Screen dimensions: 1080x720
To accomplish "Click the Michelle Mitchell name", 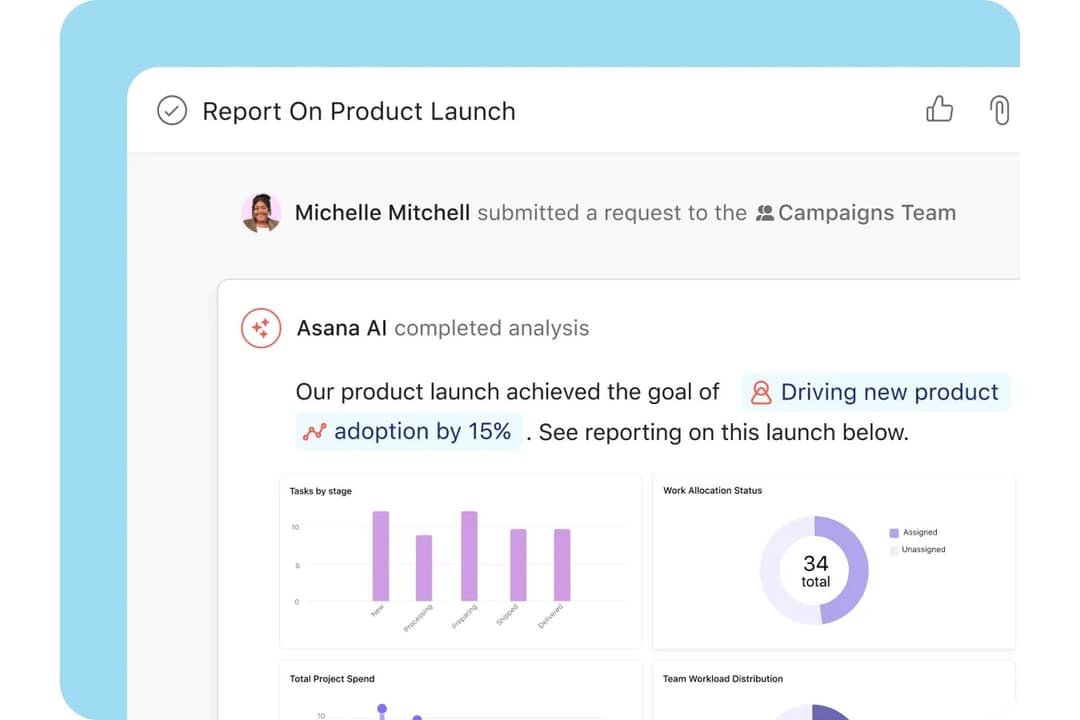I will pos(382,212).
